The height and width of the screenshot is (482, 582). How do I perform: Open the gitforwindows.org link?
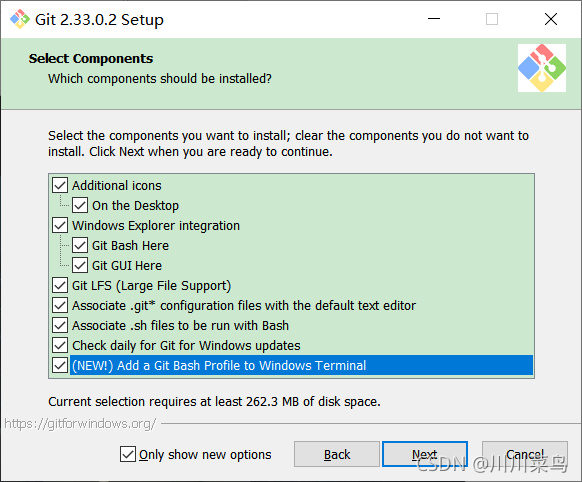point(80,423)
